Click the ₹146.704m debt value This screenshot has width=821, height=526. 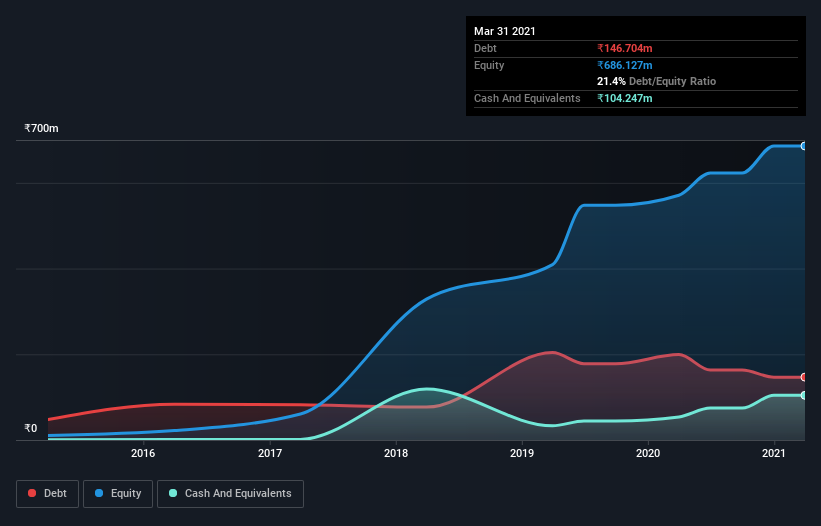(625, 48)
